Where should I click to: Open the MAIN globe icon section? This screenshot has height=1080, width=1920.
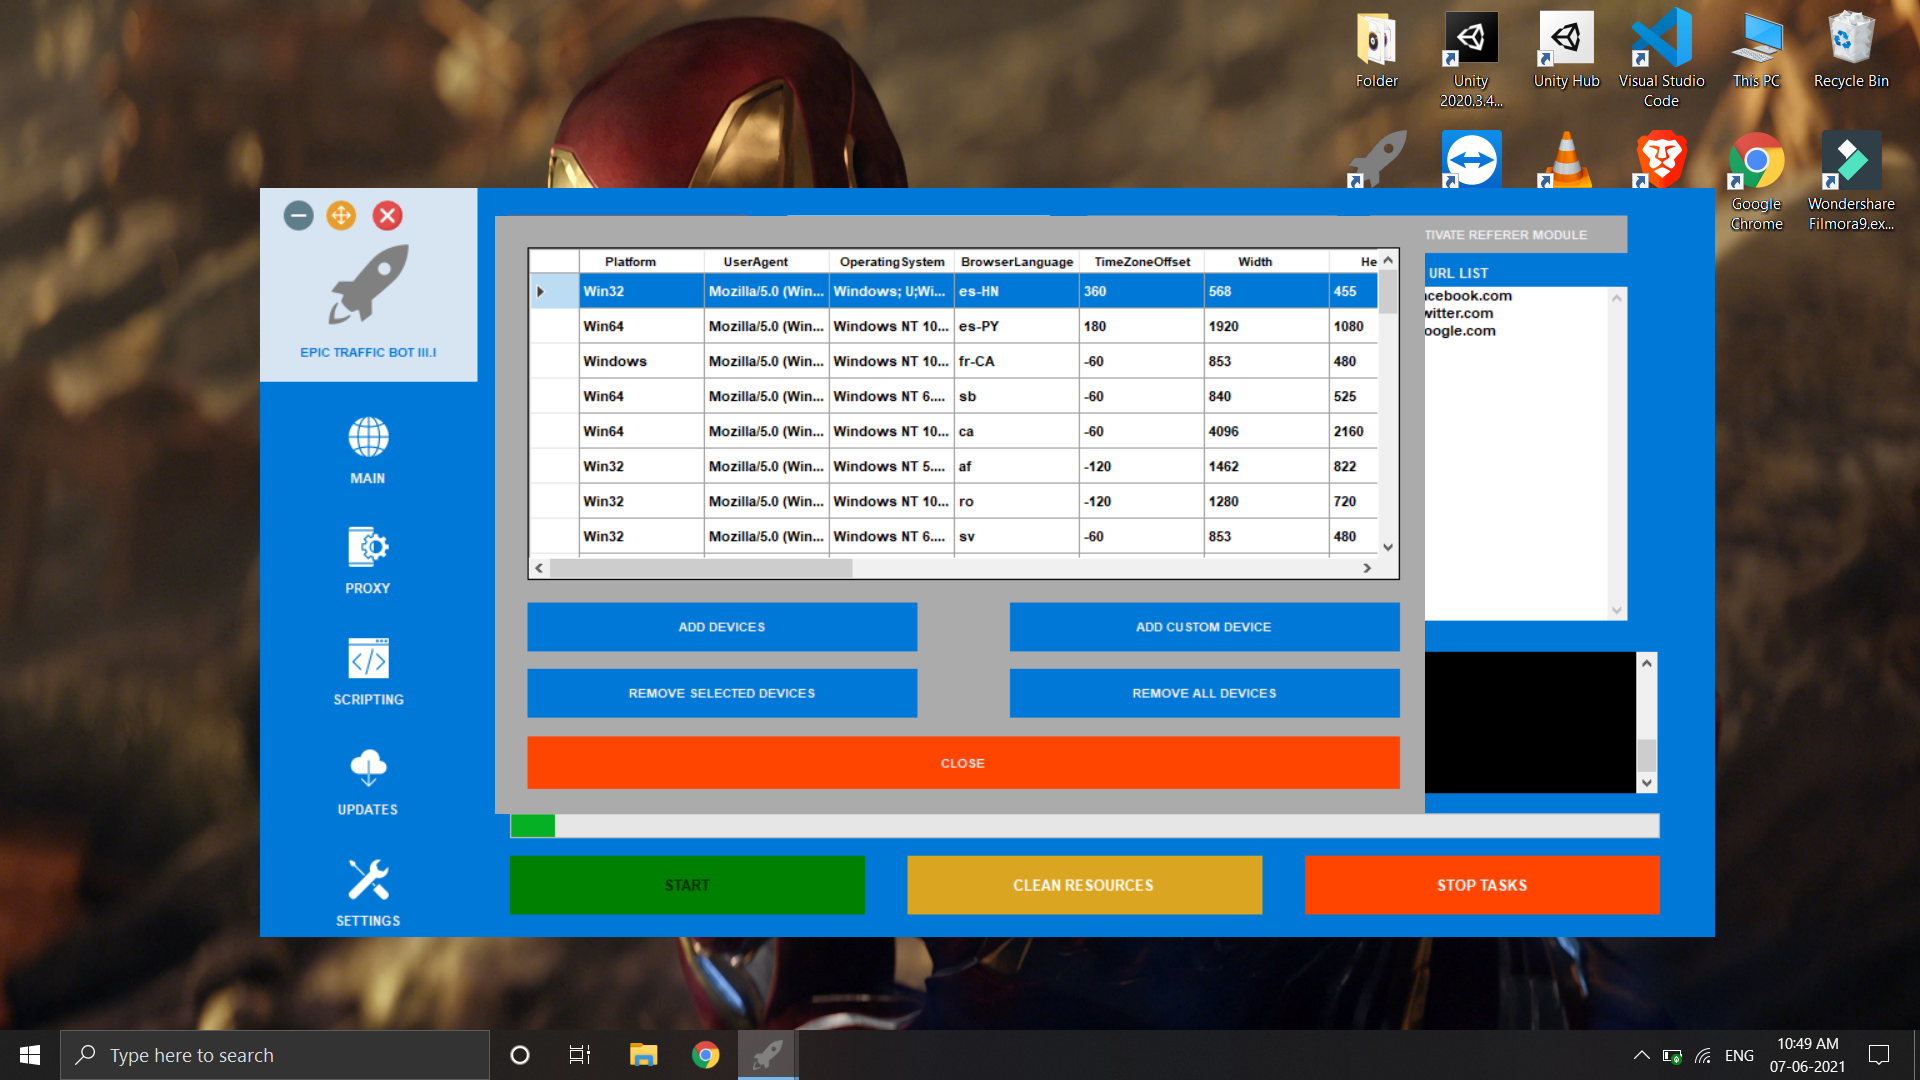coord(368,438)
